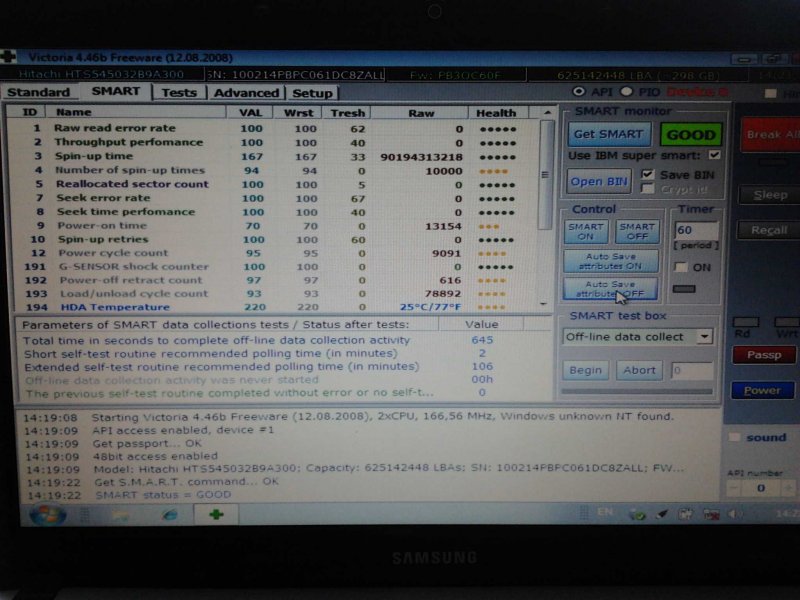The image size is (800, 600).
Task: Uncheck the Save BIN checkbox
Action: pyautogui.click(x=648, y=174)
